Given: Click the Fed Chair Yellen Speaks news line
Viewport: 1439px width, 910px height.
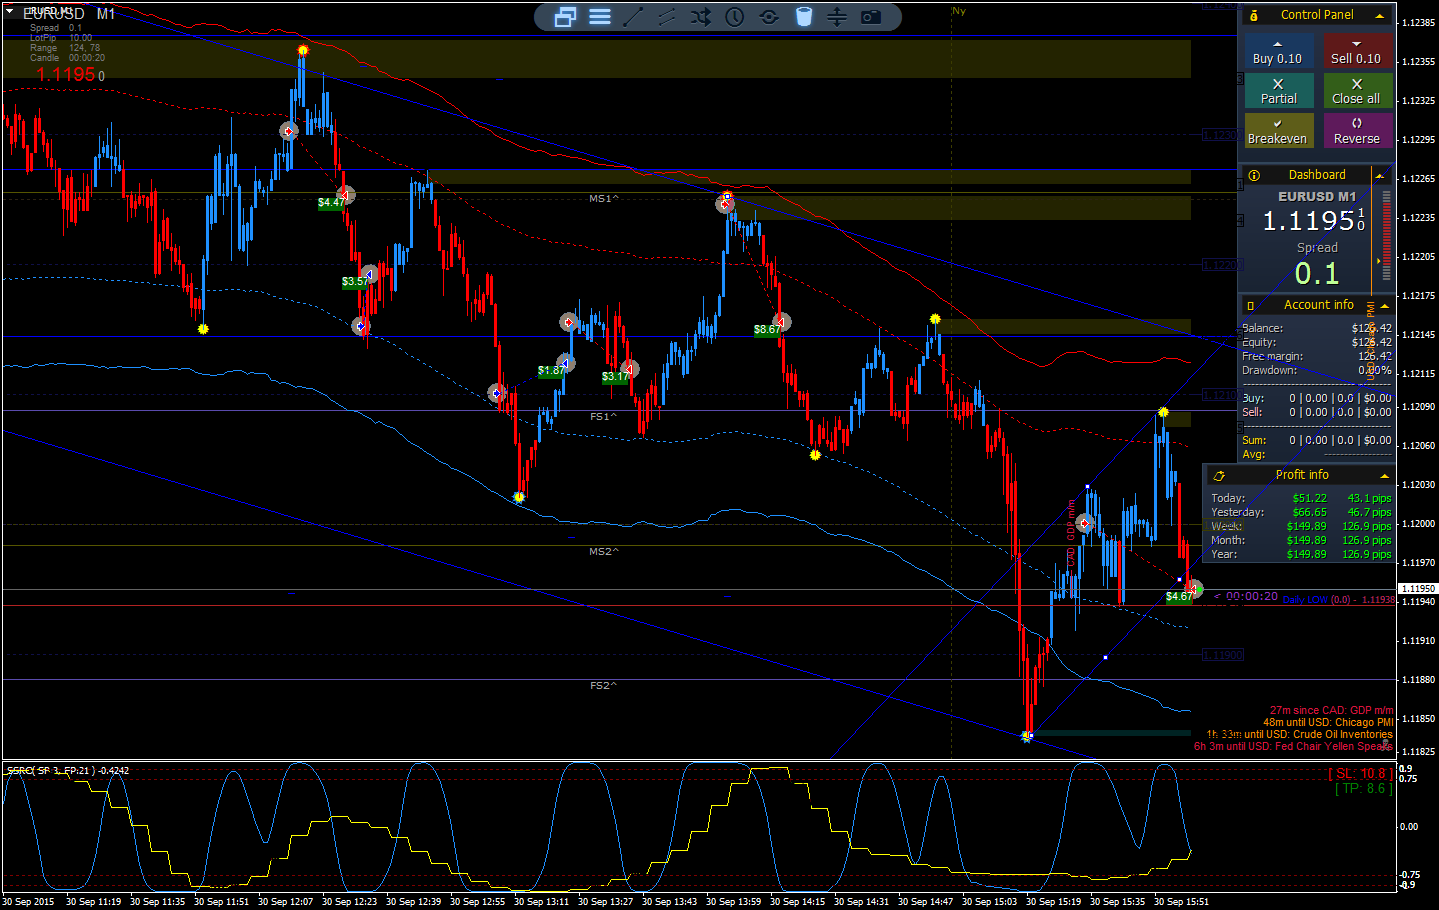Looking at the screenshot, I should [1293, 746].
